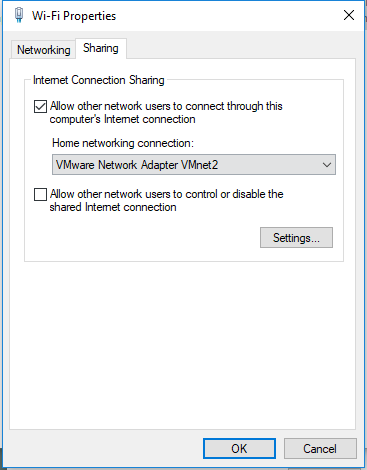Image resolution: width=367 pixels, height=470 pixels.
Task: Enable the control or disable shared connection checkbox
Action: pos(40,195)
